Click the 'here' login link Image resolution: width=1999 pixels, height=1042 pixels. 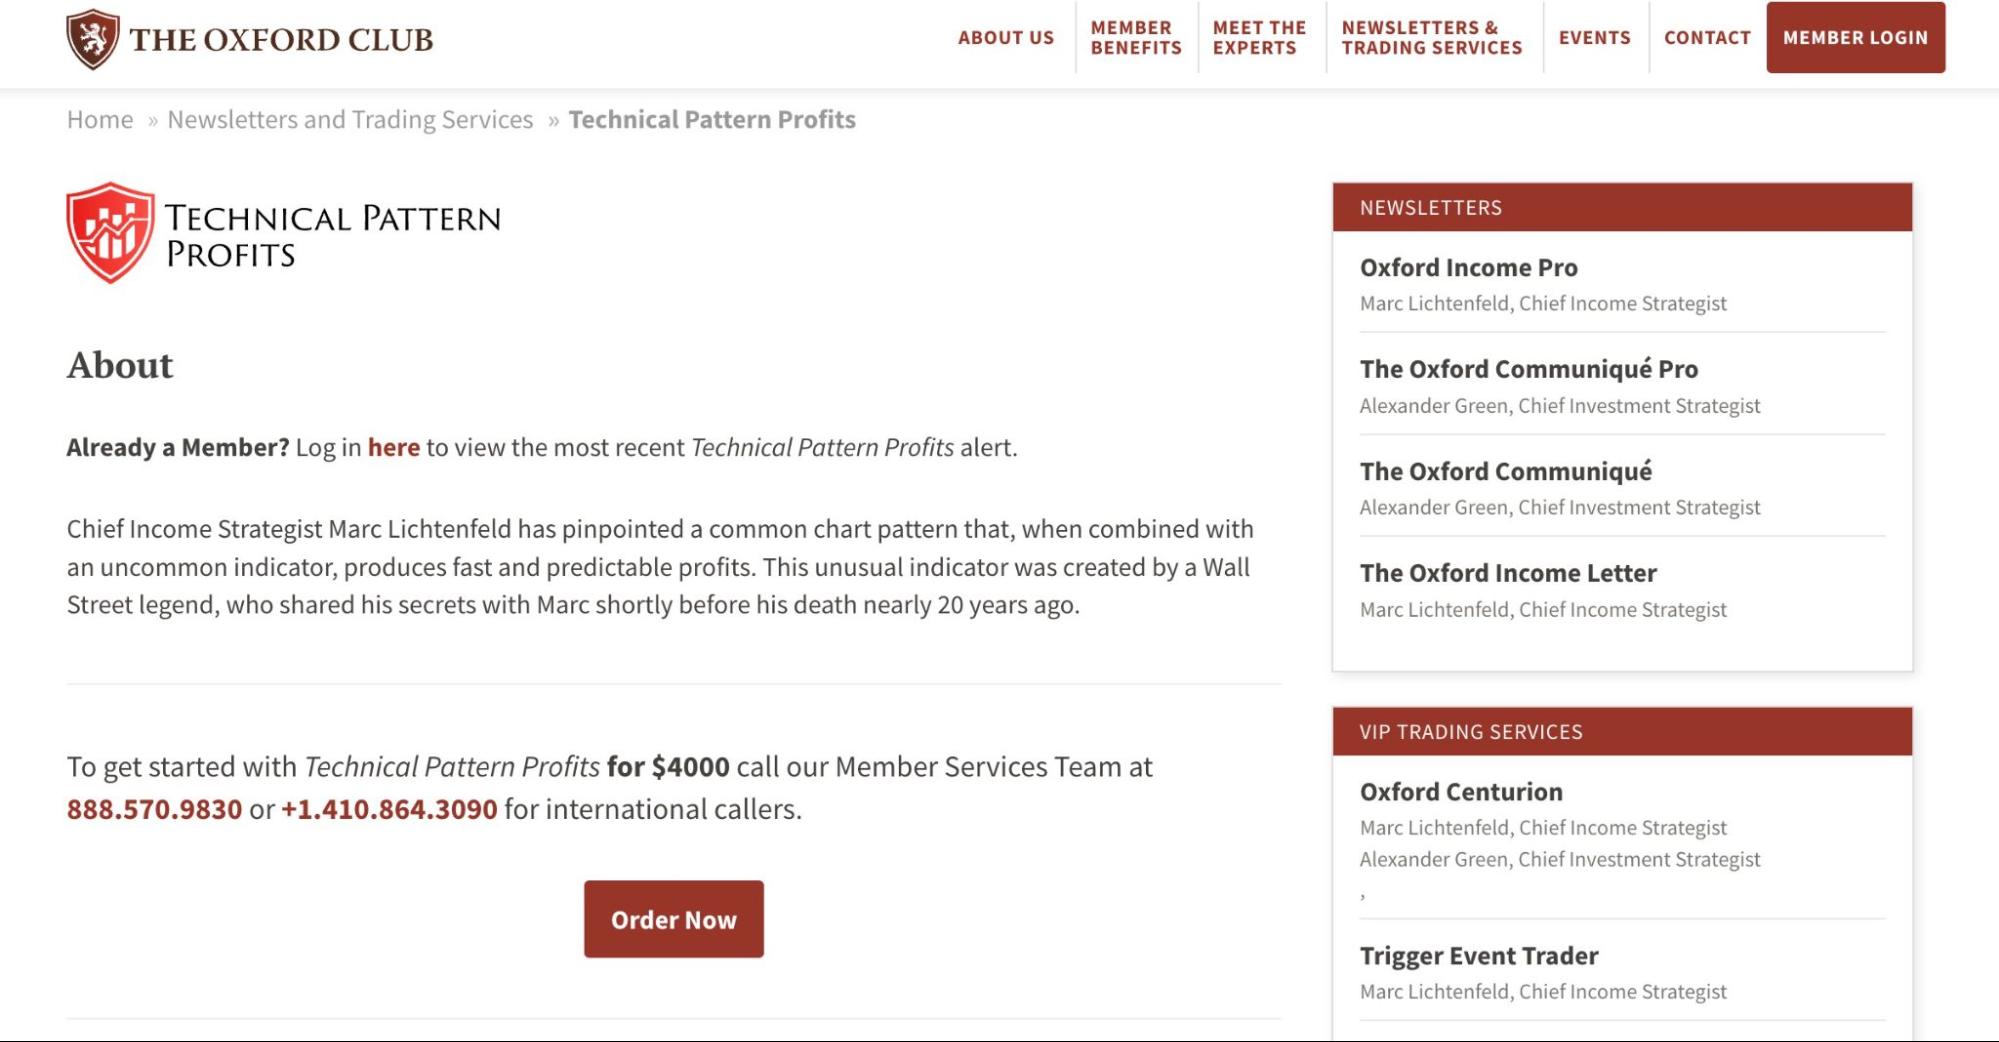(x=394, y=447)
